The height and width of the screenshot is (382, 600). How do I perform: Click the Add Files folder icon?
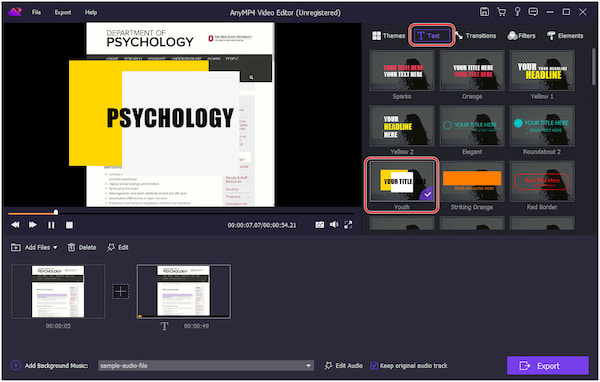point(16,247)
